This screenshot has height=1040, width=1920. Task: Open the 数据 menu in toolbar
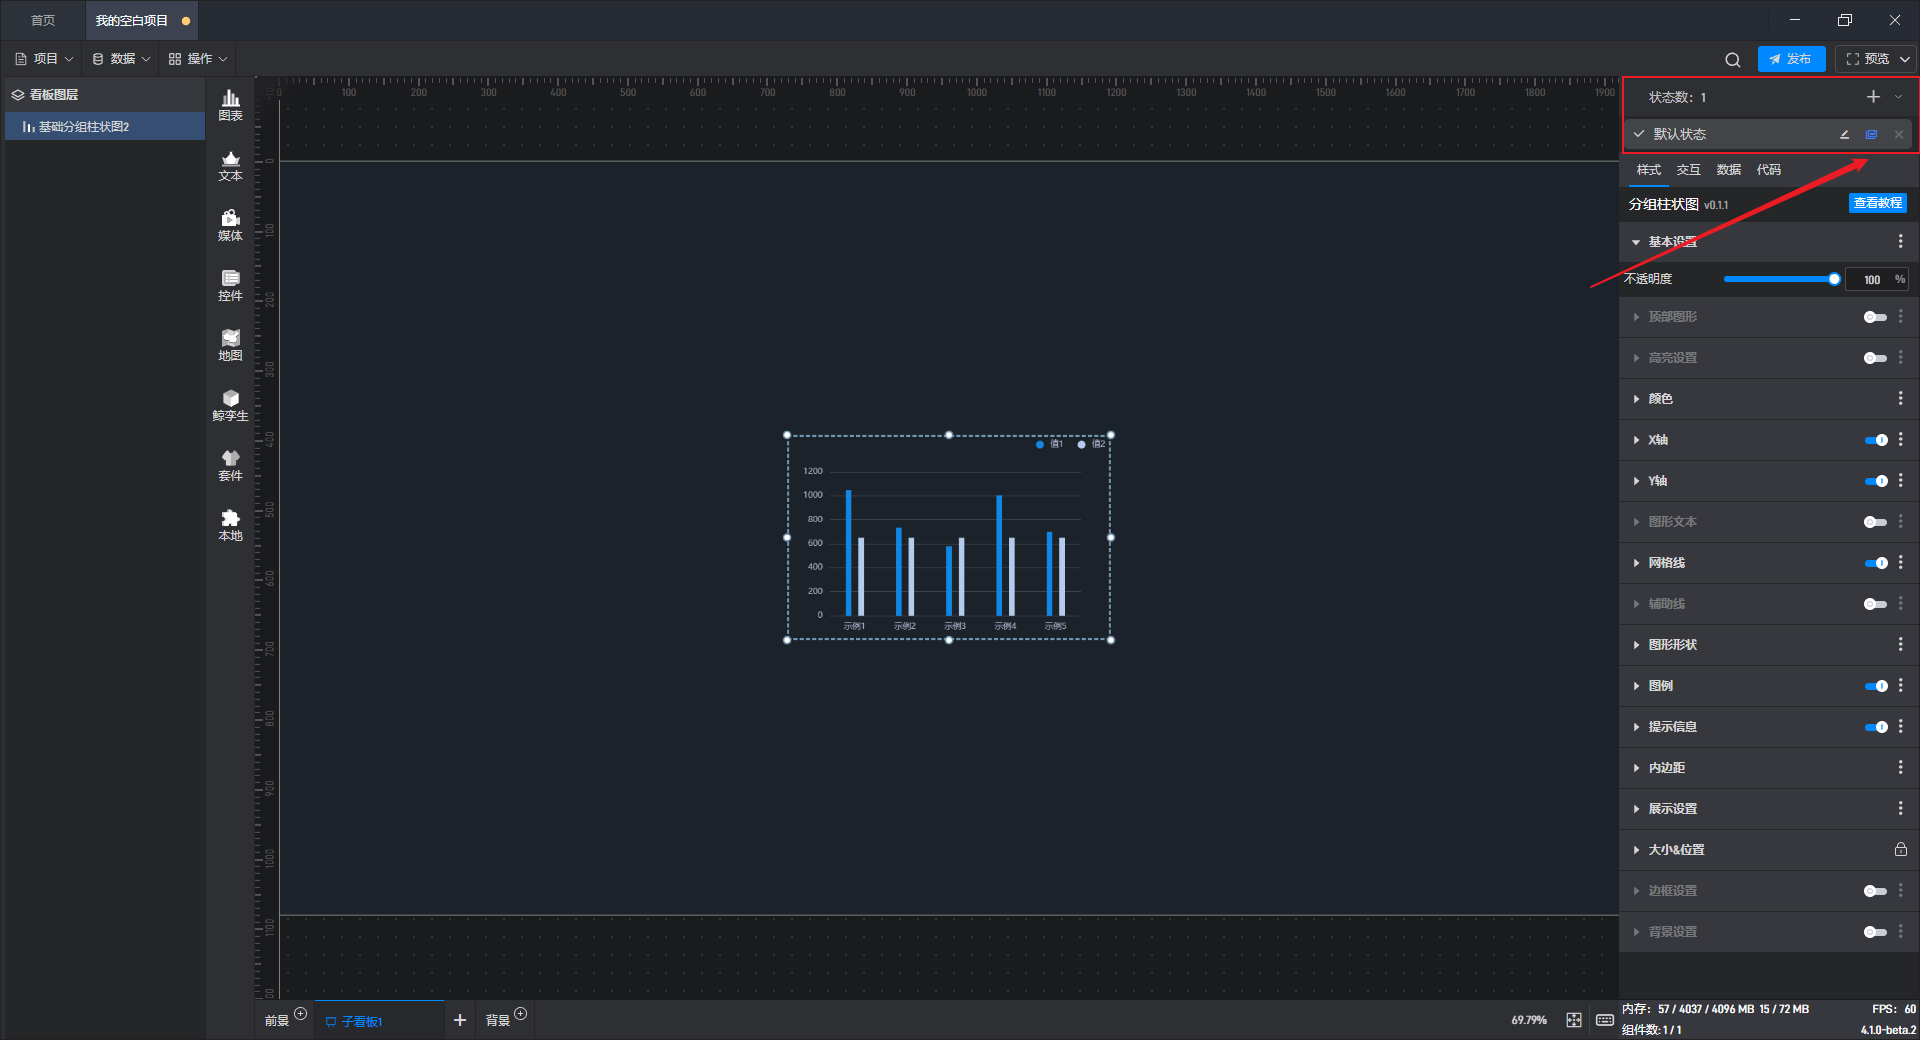pyautogui.click(x=121, y=59)
